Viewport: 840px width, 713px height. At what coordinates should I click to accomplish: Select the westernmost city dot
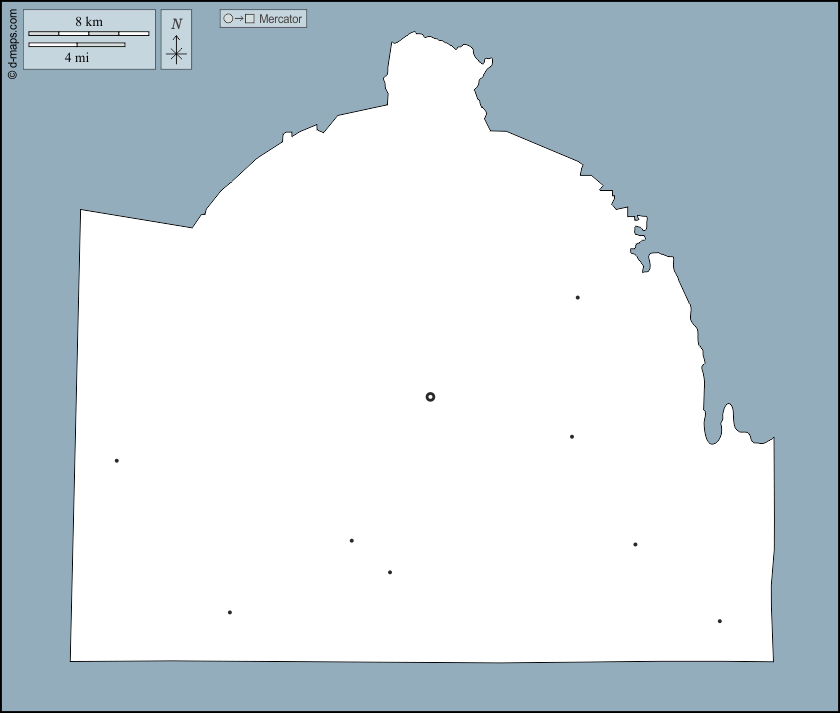pyautogui.click(x=117, y=461)
